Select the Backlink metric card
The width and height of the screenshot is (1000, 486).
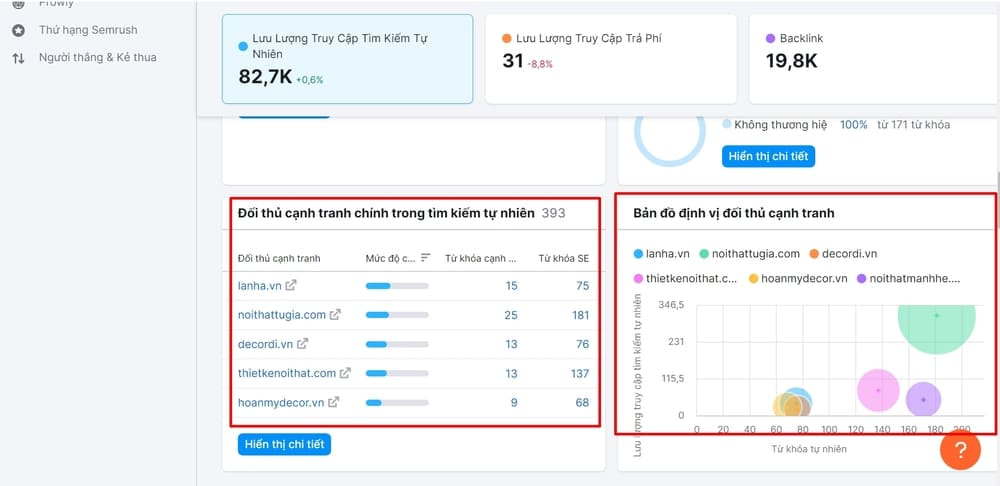(x=874, y=59)
